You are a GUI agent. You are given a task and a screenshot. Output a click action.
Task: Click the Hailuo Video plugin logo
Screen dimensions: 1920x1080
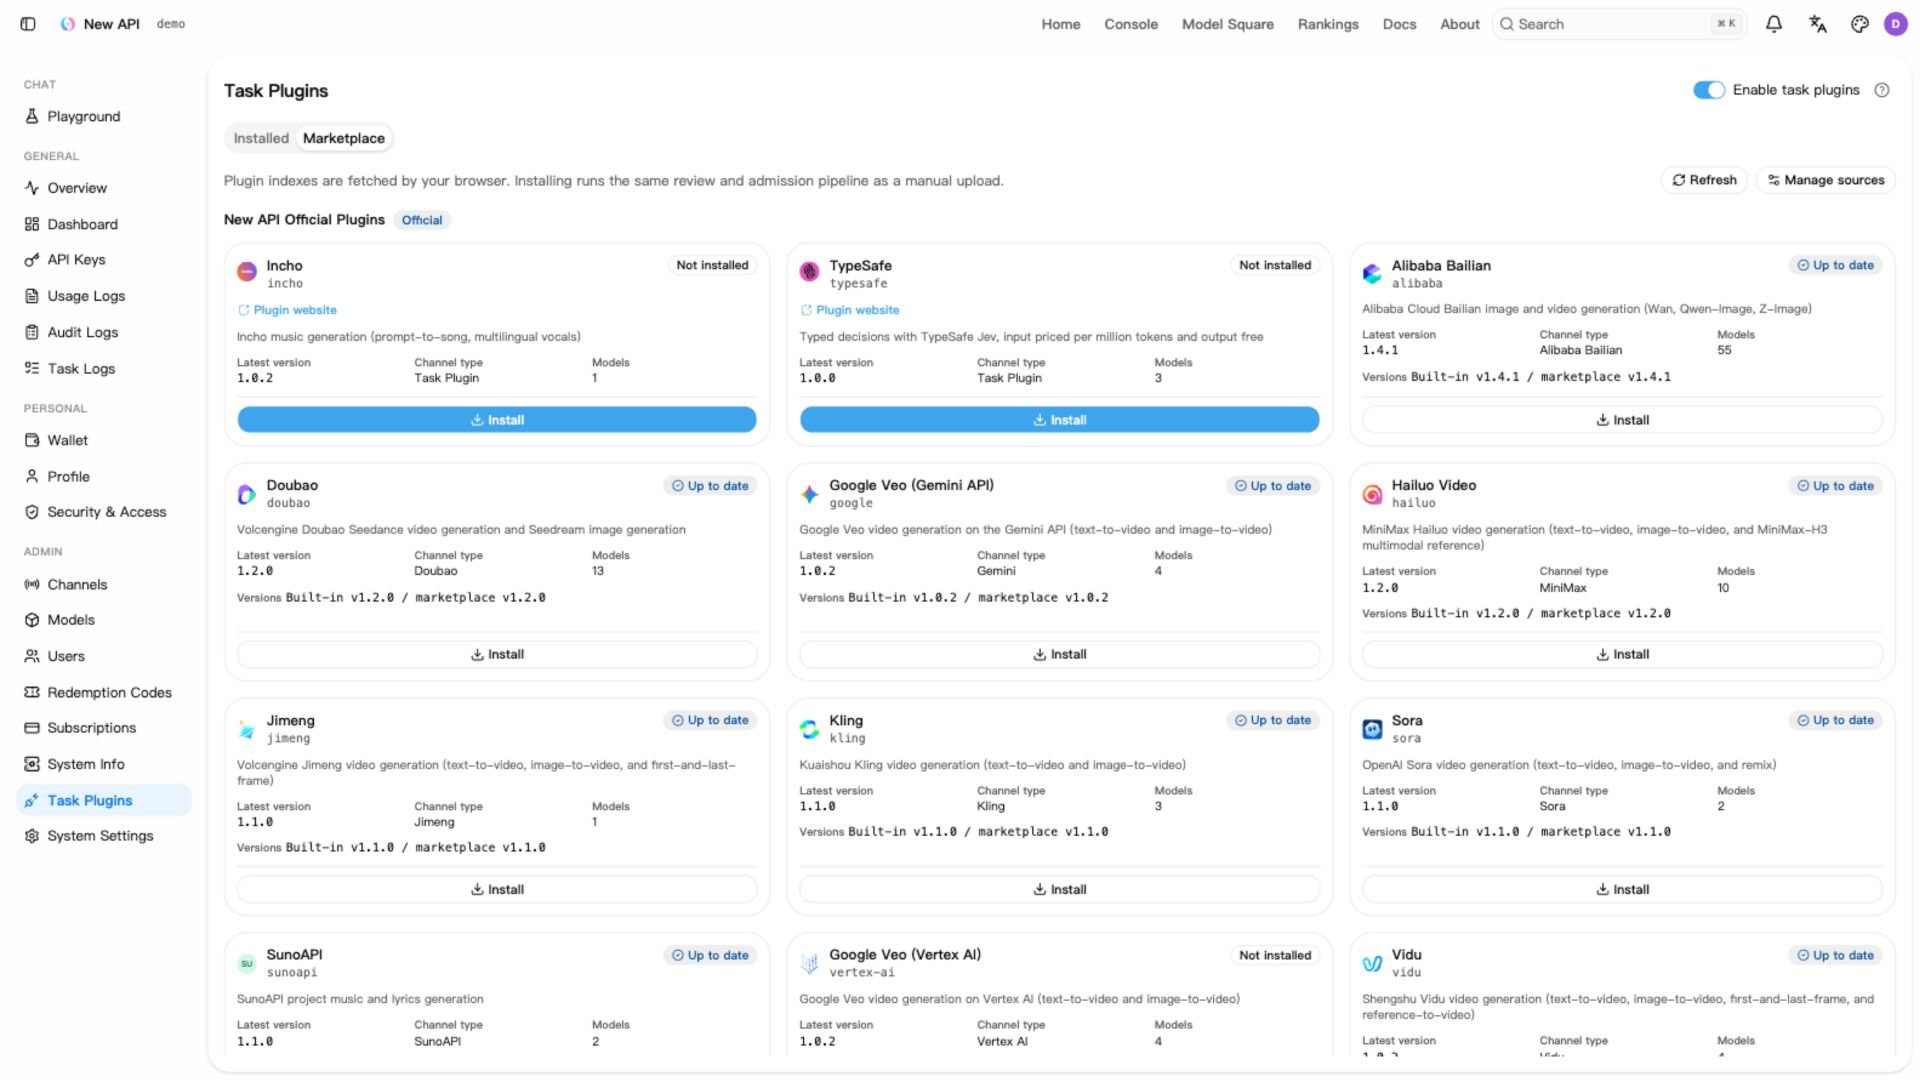[x=1372, y=494]
